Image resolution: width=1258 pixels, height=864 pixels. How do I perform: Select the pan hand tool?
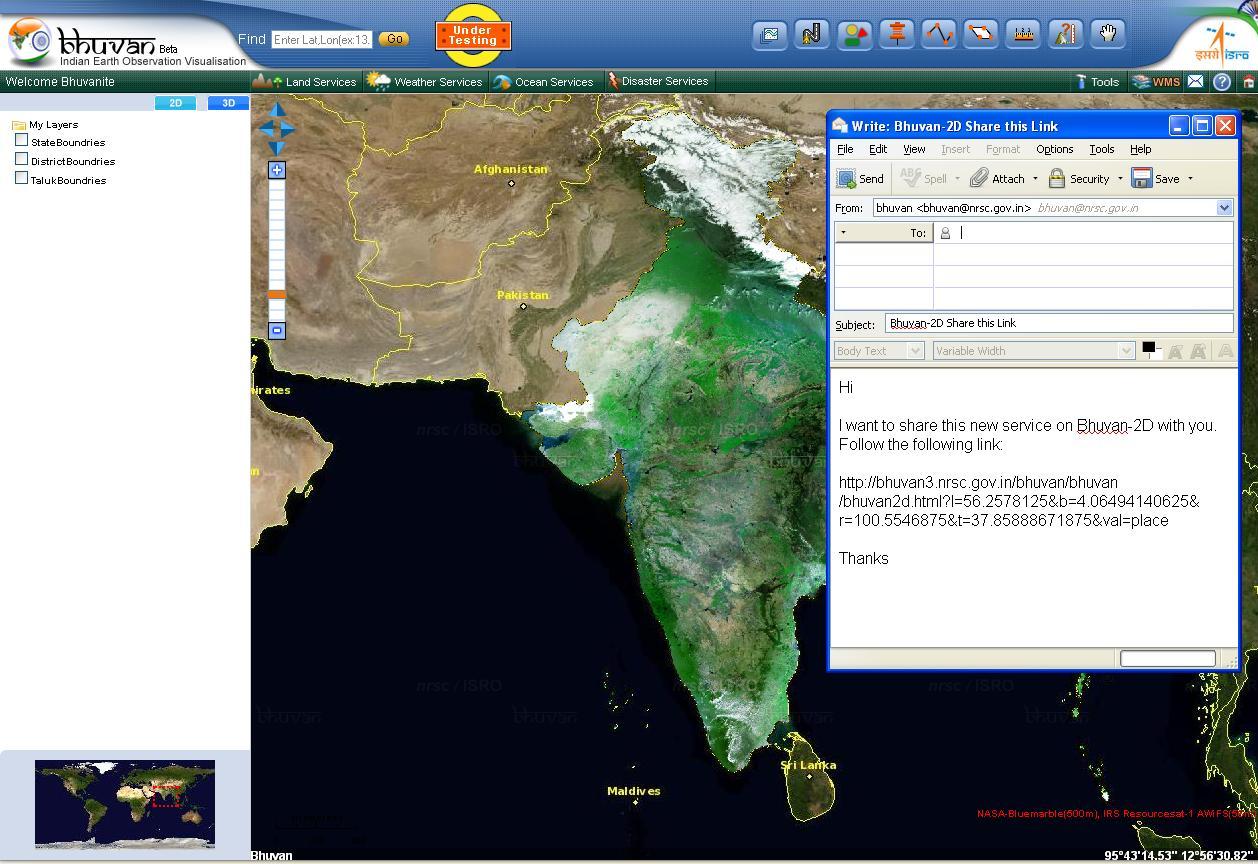[x=1108, y=35]
